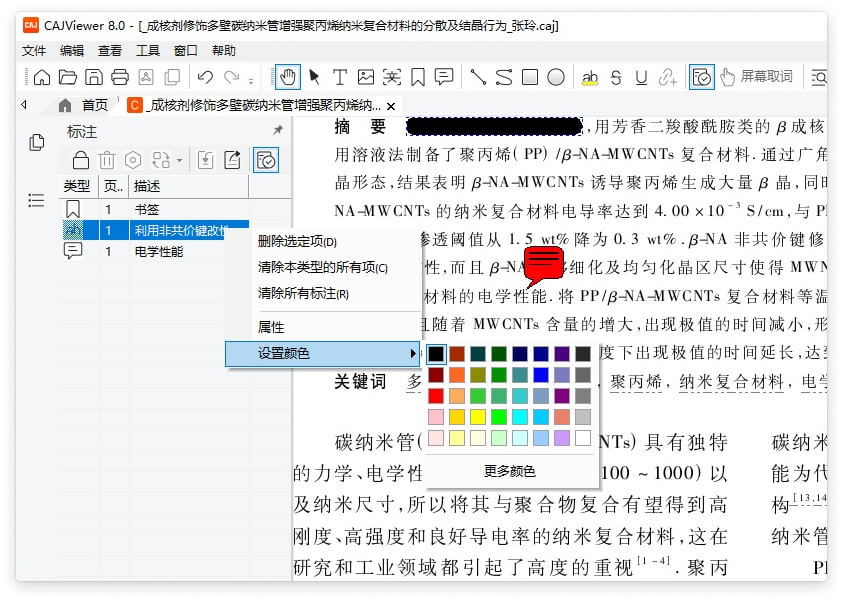843x601 pixels.
Task: Click 更多颜色 for more colors
Action: point(509,471)
